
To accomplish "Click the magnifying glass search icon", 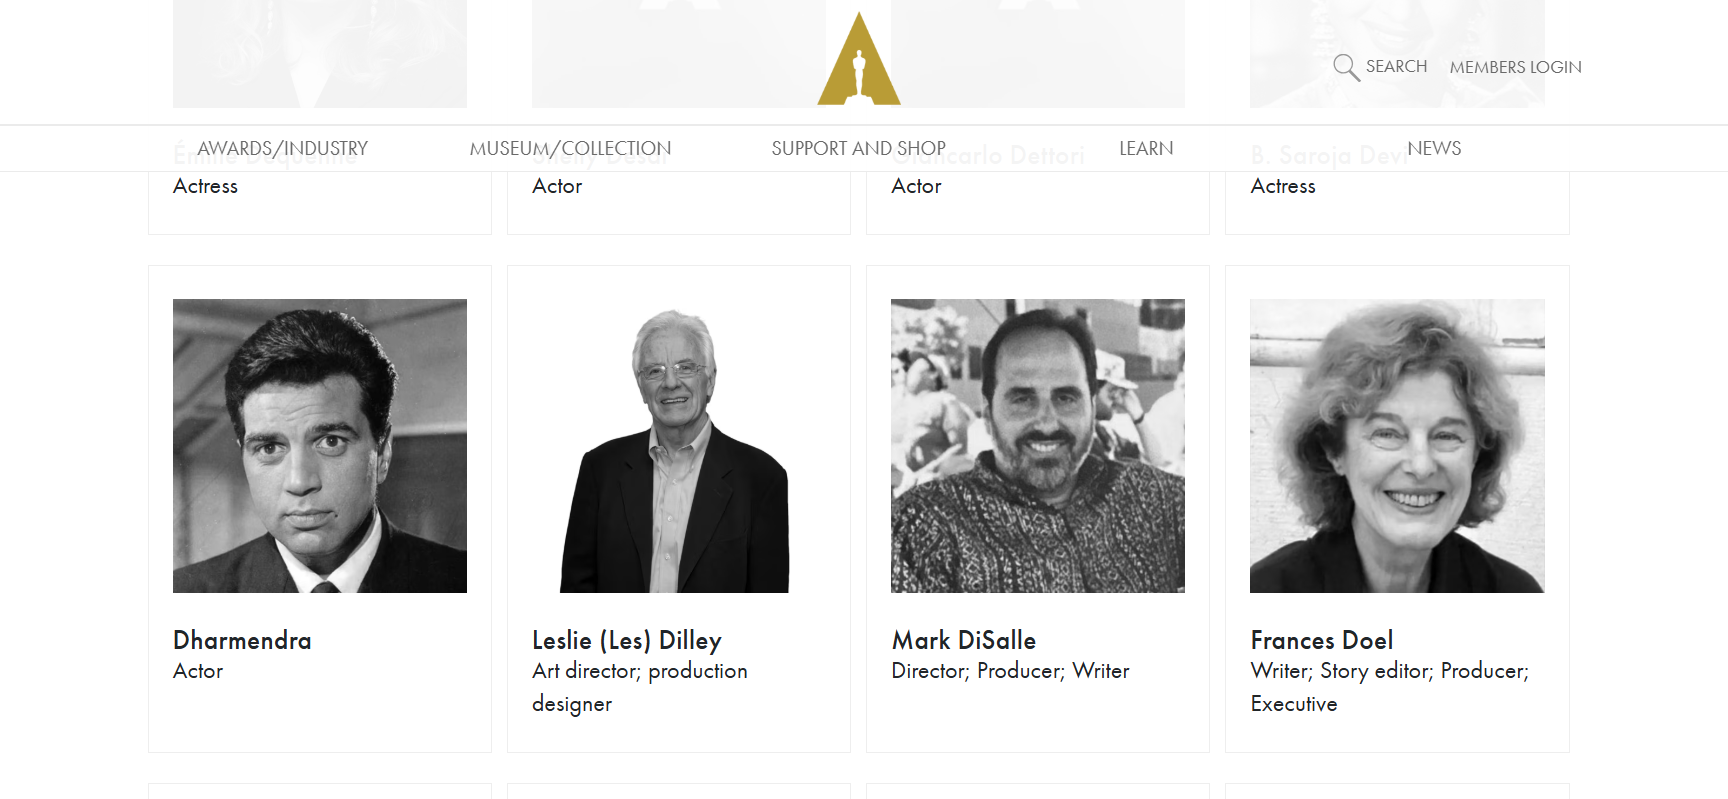I will point(1346,67).
